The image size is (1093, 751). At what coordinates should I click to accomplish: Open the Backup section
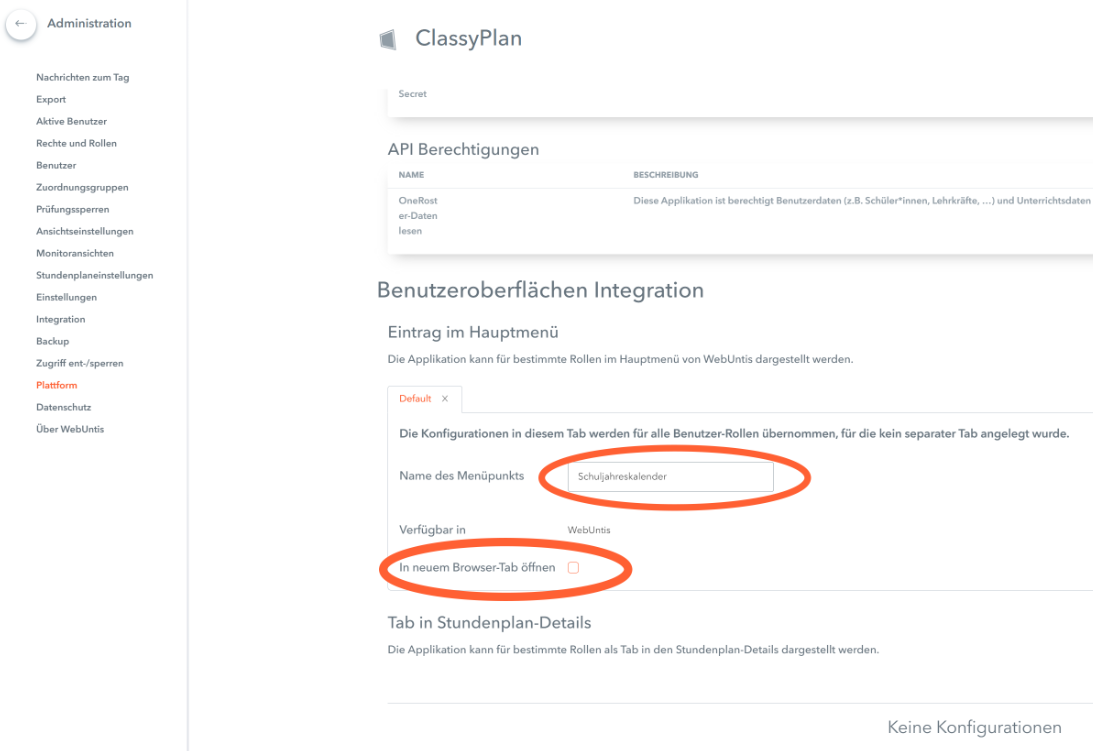52,341
